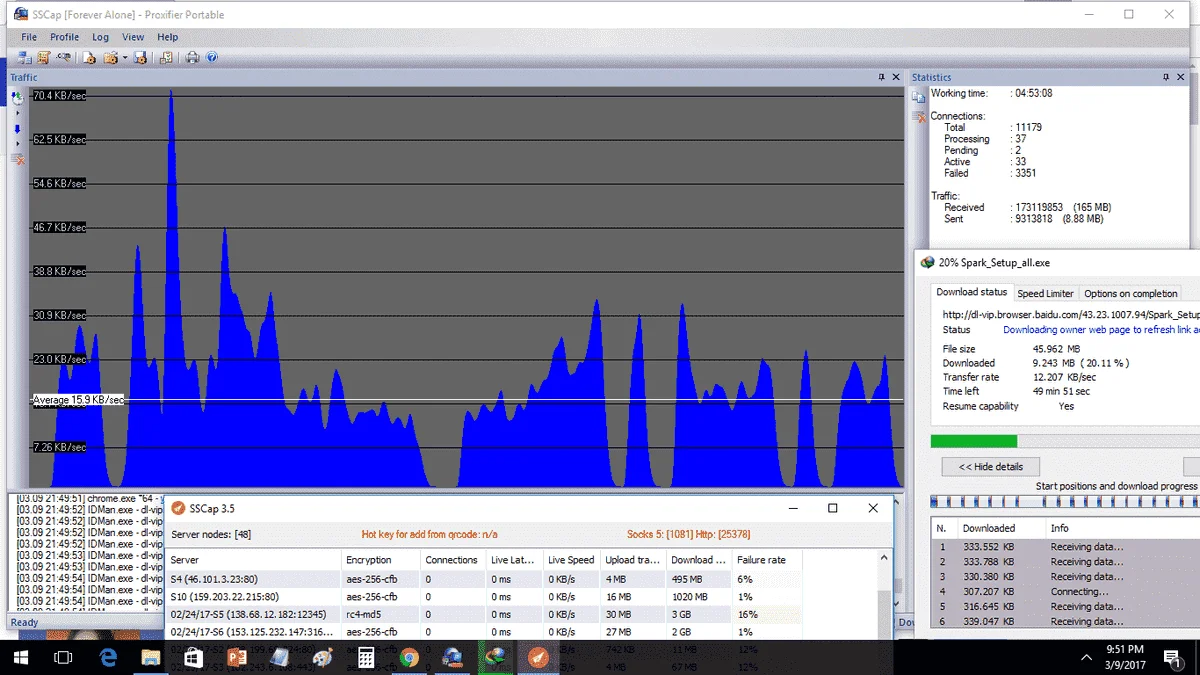
Task: Click the print toolbar icon
Action: [x=192, y=58]
